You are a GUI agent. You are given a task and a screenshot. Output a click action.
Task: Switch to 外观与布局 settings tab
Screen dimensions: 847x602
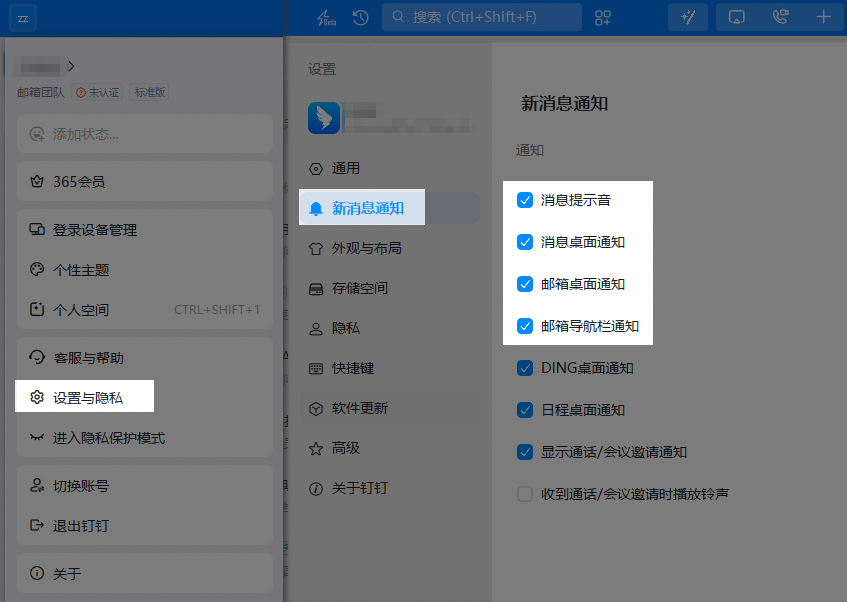coord(366,248)
